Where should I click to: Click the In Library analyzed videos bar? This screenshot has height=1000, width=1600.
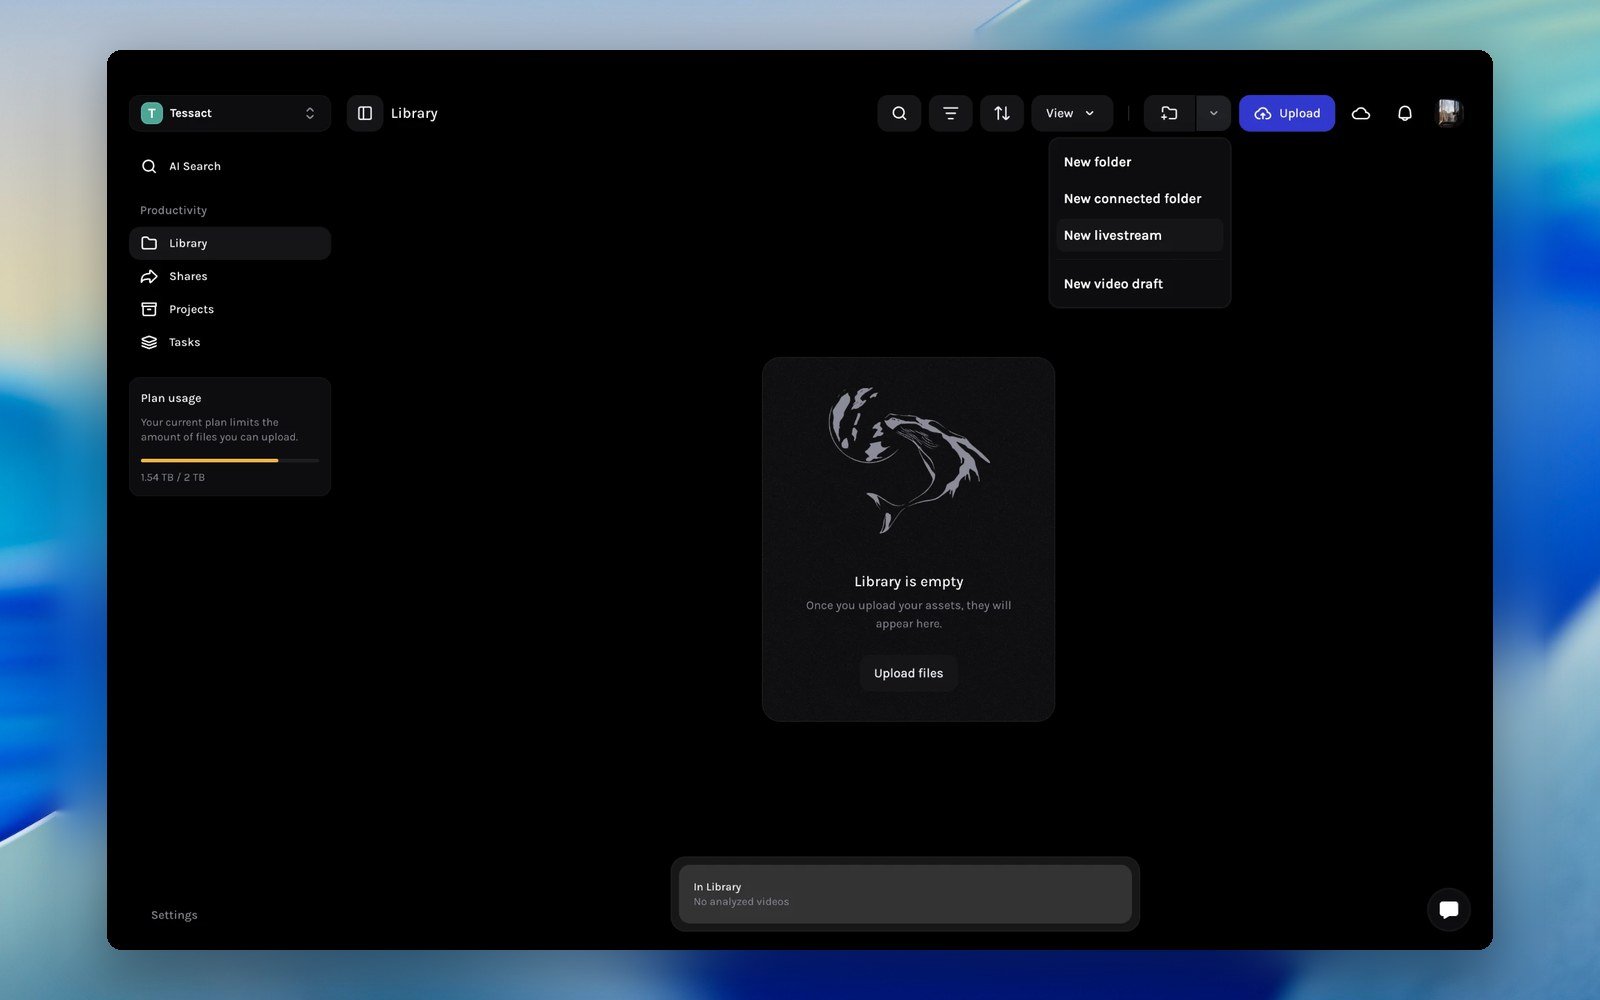(x=905, y=894)
